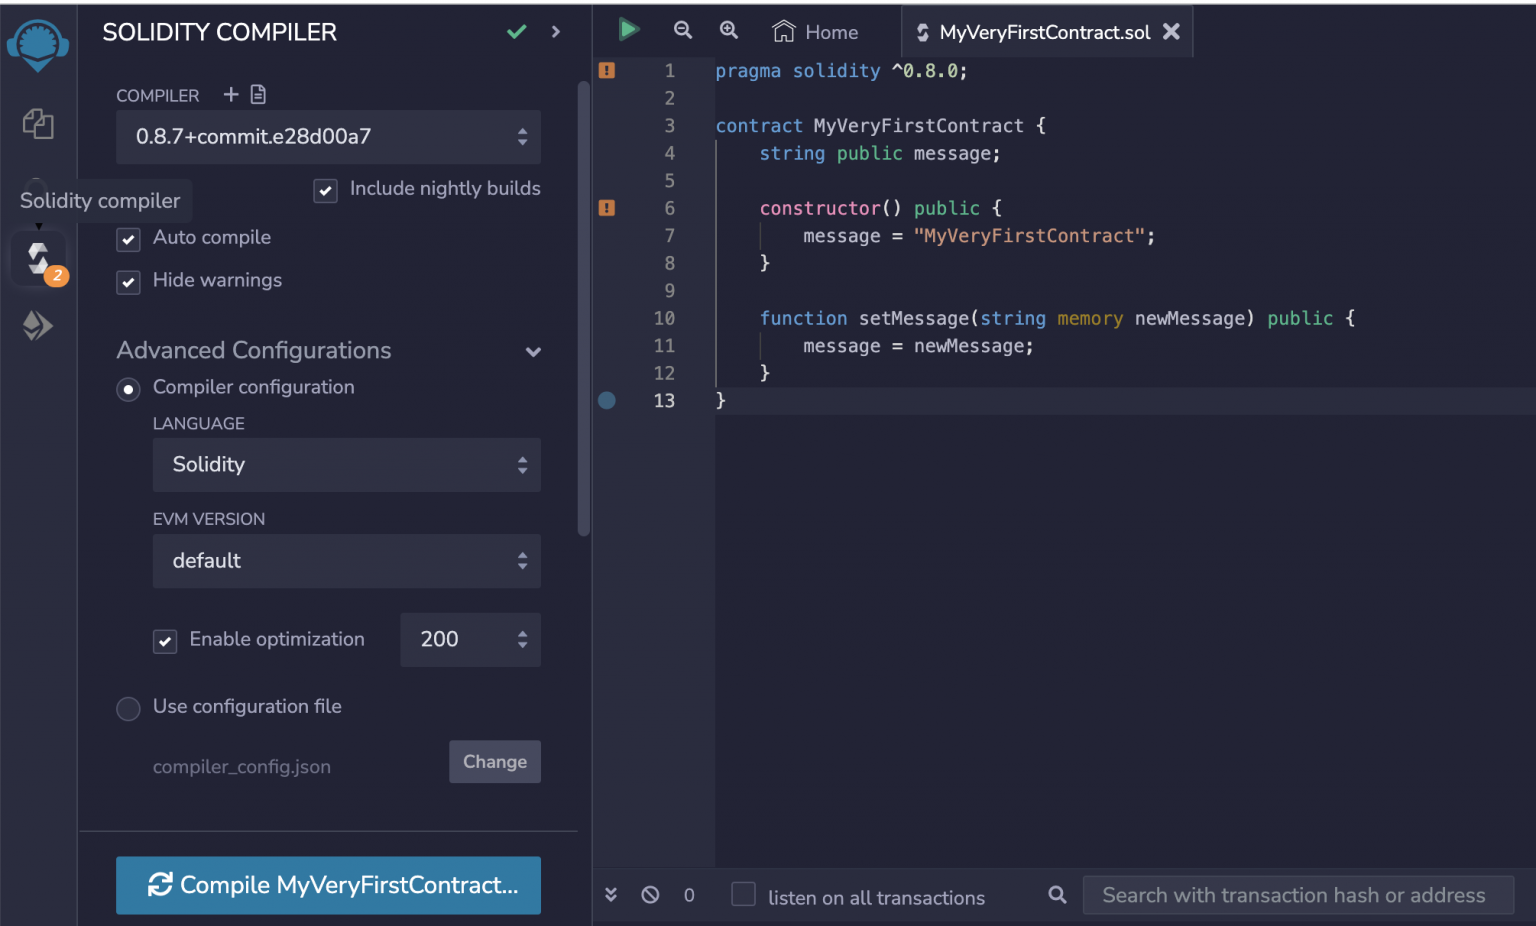Enable listen on all transactions
The width and height of the screenshot is (1536, 926).
pos(743,895)
